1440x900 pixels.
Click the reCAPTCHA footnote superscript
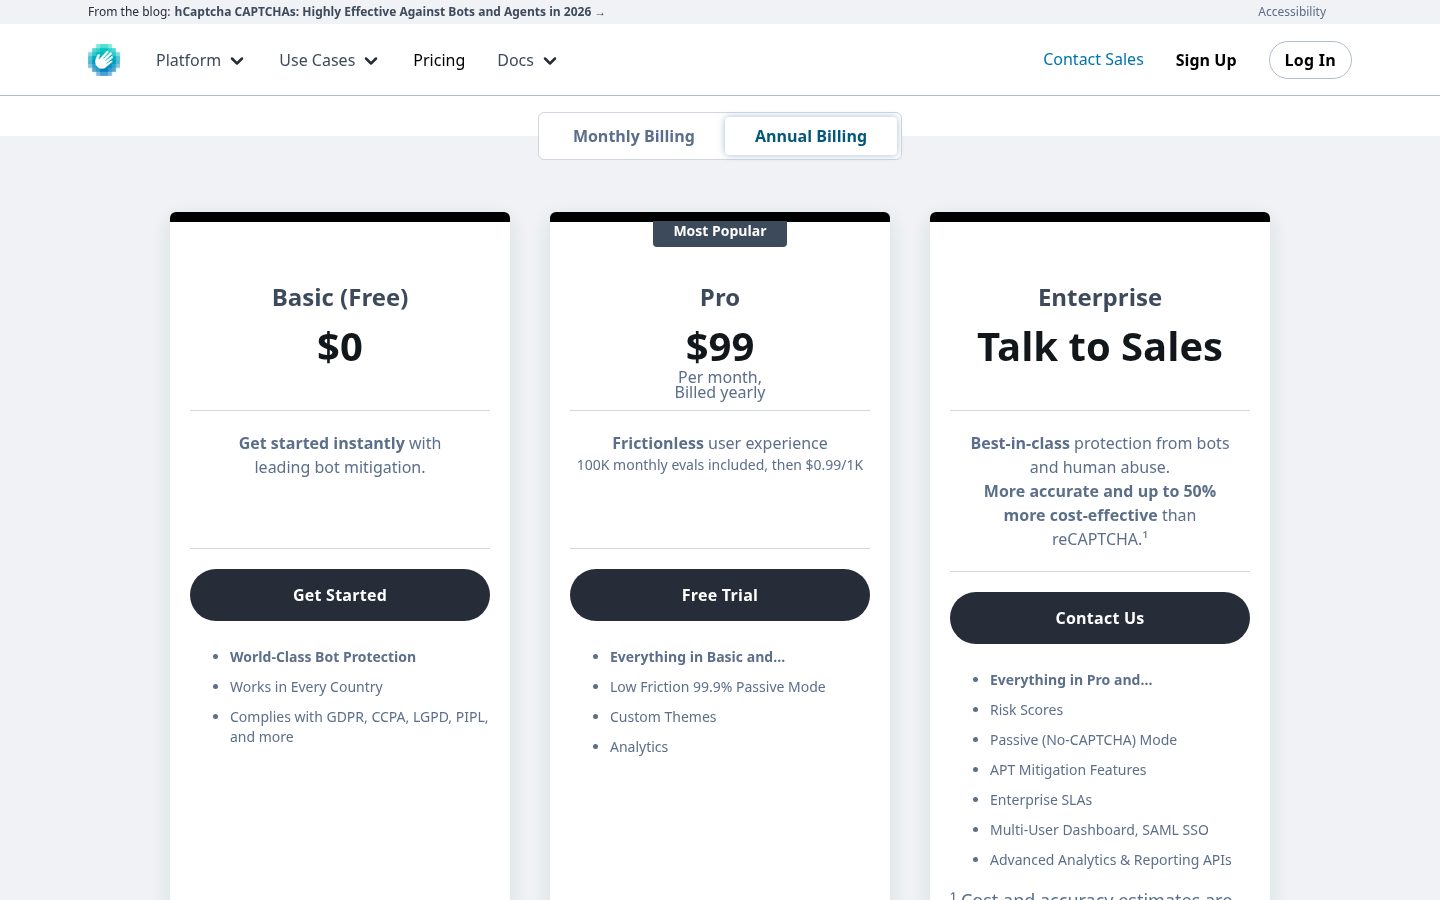1145,535
